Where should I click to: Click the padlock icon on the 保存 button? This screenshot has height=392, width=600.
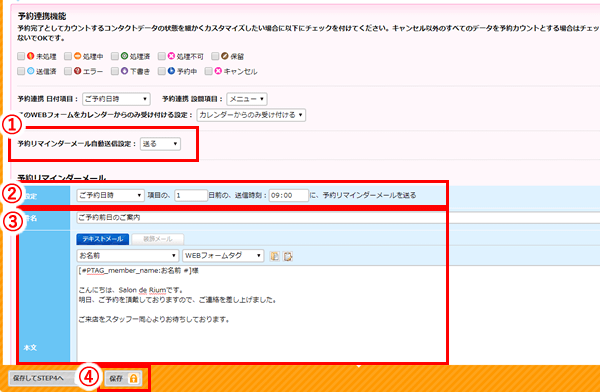tap(133, 379)
